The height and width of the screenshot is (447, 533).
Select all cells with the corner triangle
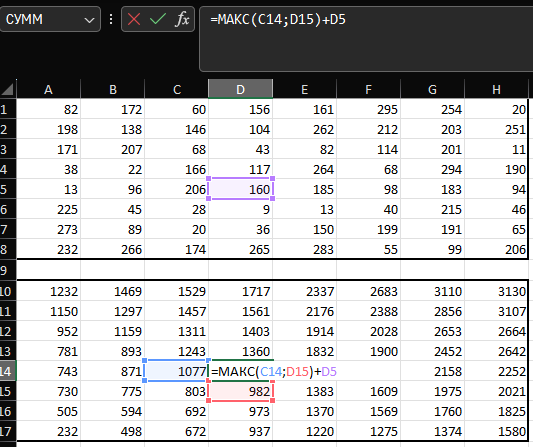pyautogui.click(x=7, y=89)
